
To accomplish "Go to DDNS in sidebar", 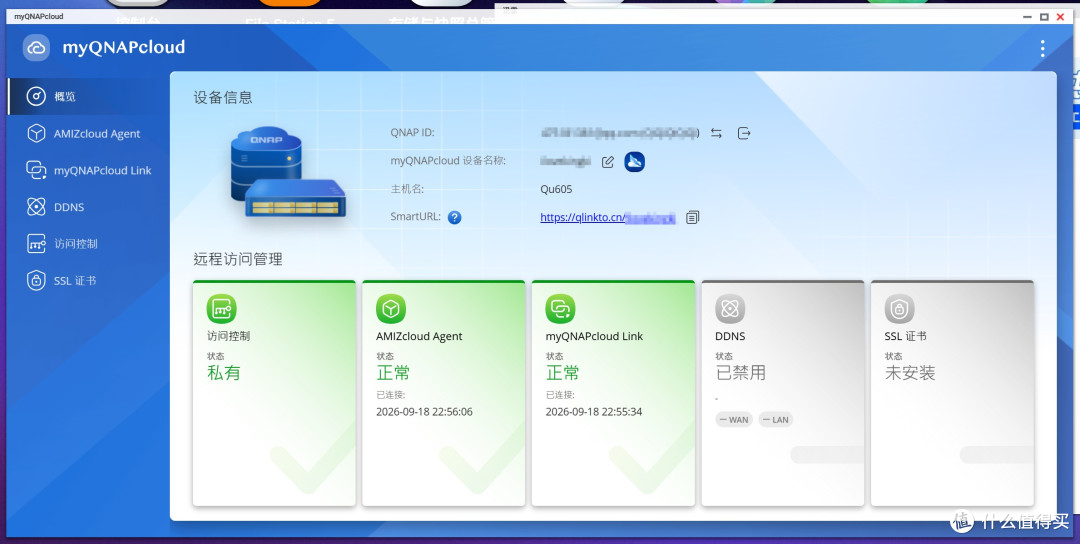I will coord(89,207).
